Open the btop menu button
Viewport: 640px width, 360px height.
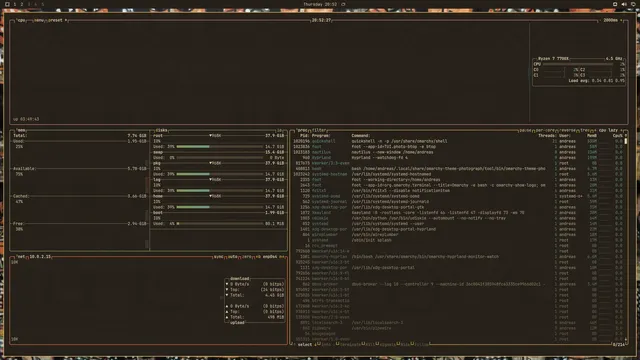pos(38,20)
